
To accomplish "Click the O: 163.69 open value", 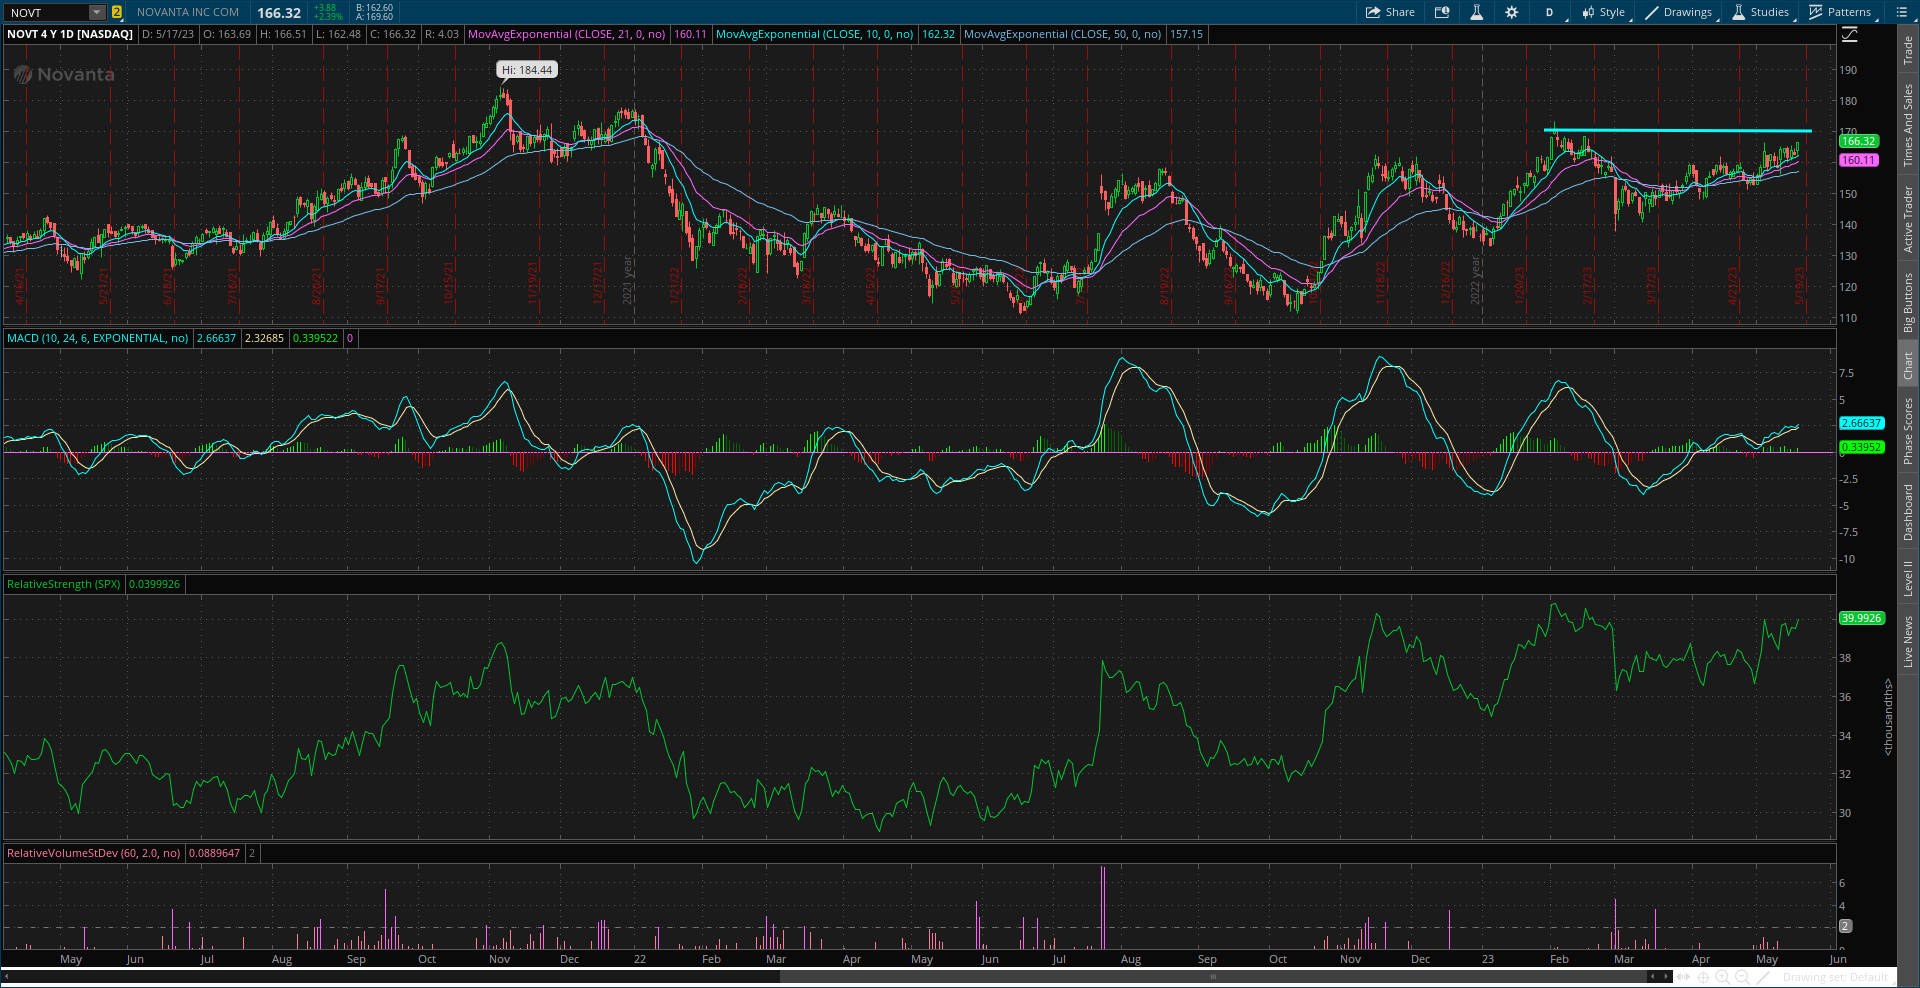I will click(x=227, y=34).
